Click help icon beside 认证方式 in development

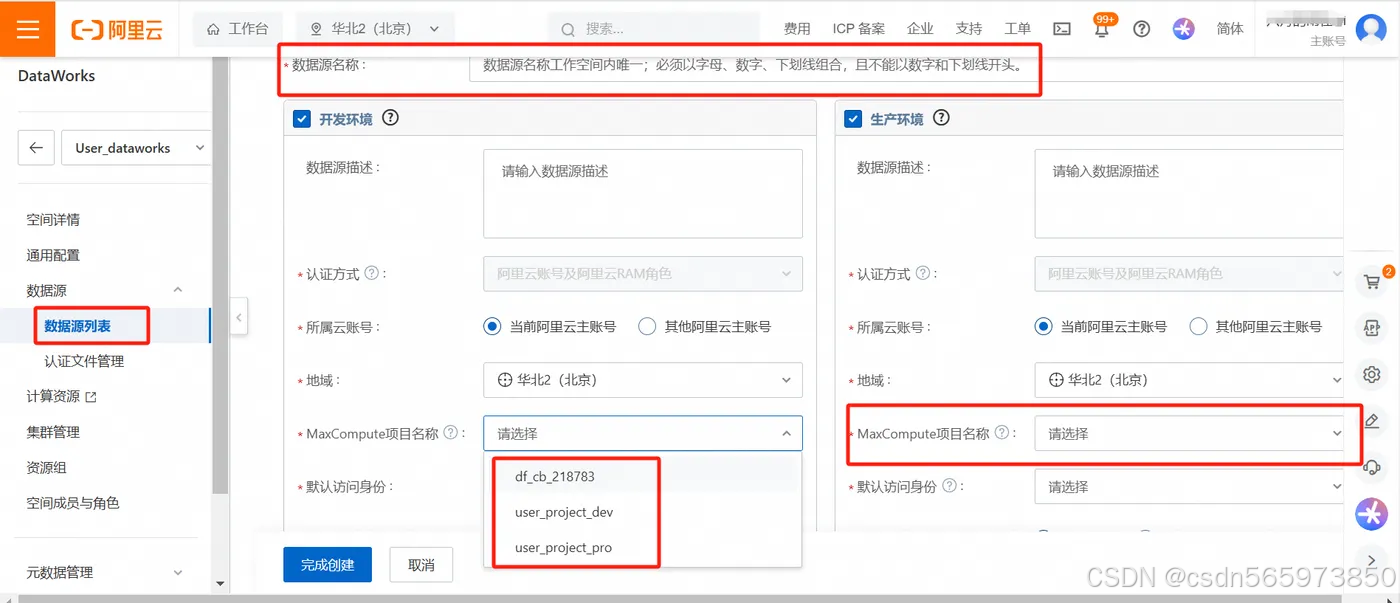[x=372, y=273]
